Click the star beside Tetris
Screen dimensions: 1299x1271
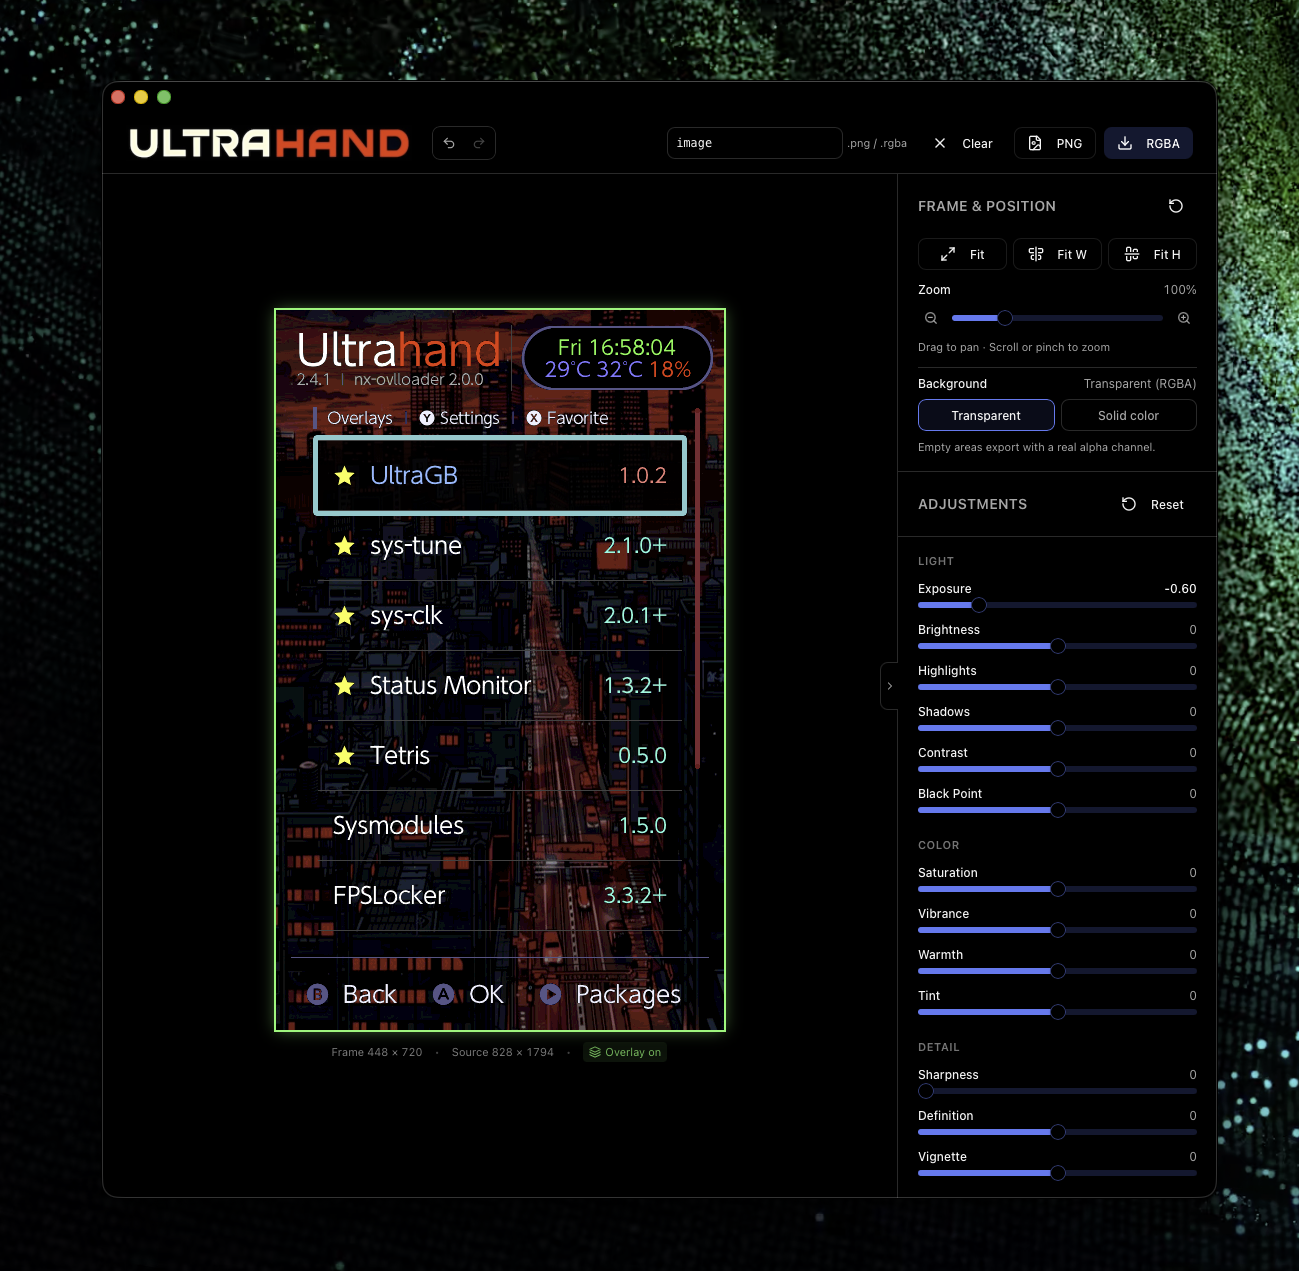[345, 756]
